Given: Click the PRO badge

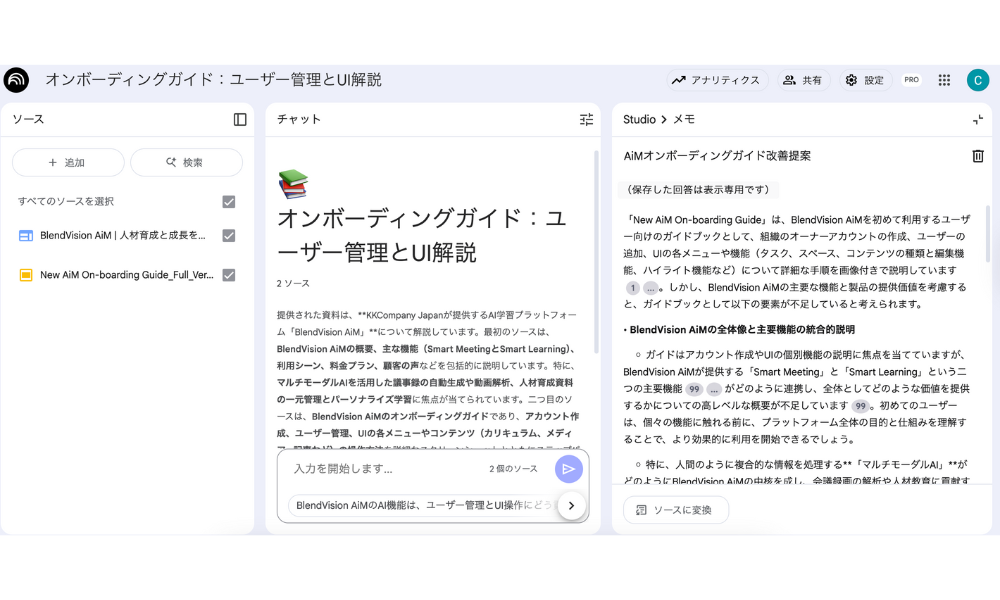Looking at the screenshot, I should click(x=911, y=80).
